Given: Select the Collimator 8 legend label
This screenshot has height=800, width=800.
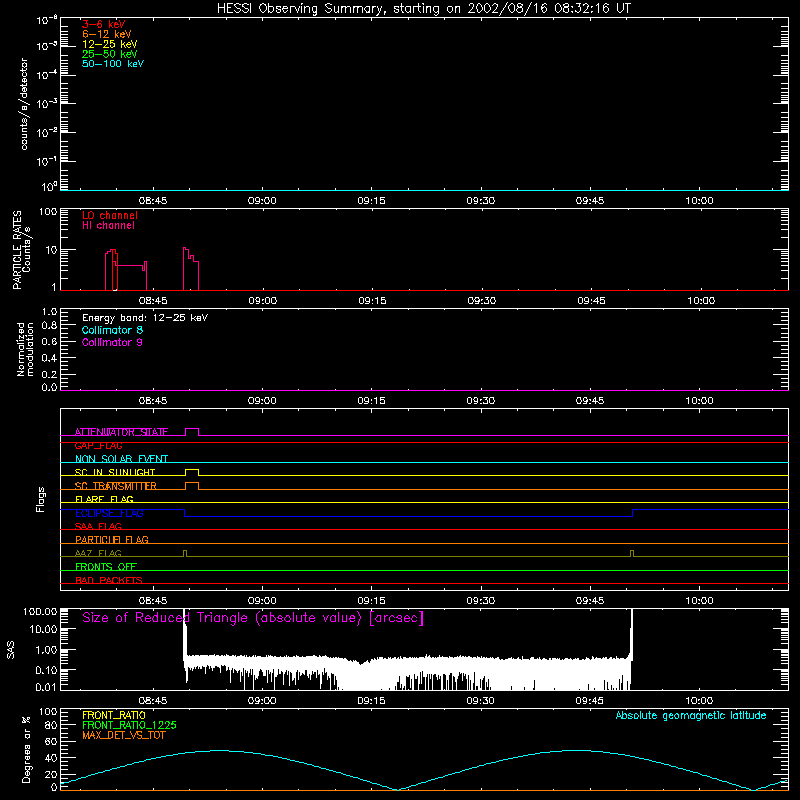Looking at the screenshot, I should [x=112, y=330].
